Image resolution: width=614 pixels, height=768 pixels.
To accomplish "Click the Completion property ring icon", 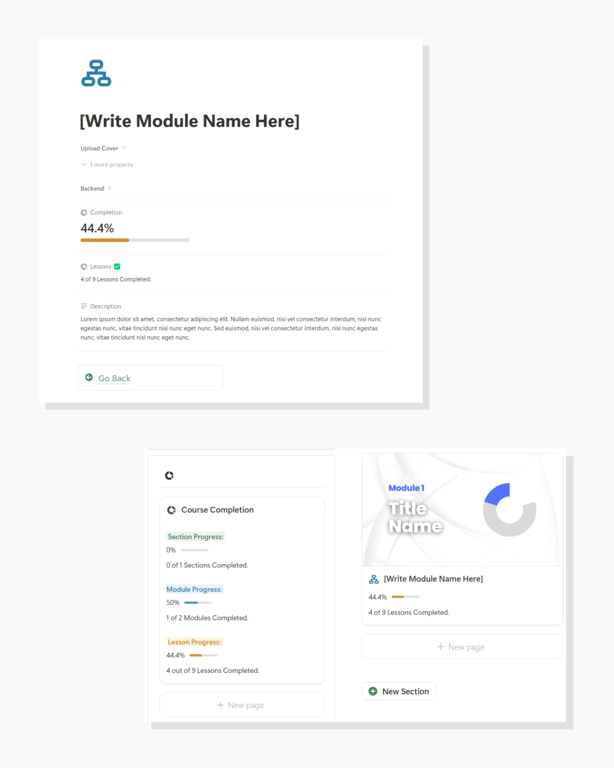I will pyautogui.click(x=84, y=213).
